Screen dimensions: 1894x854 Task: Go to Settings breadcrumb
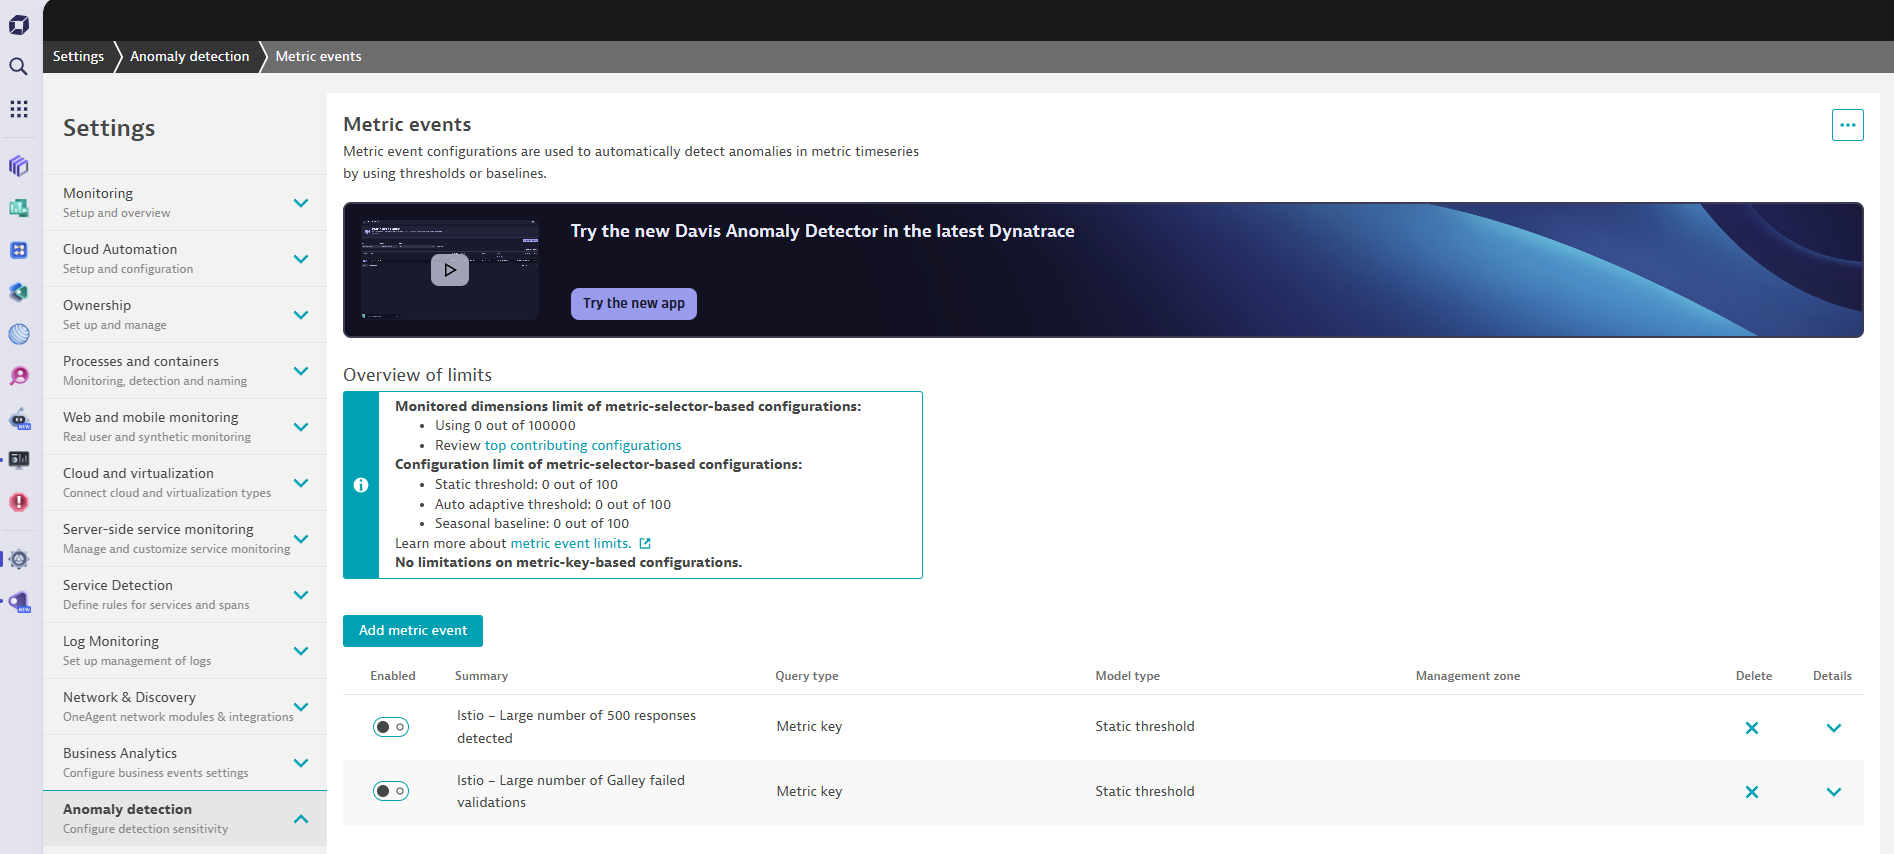78,56
